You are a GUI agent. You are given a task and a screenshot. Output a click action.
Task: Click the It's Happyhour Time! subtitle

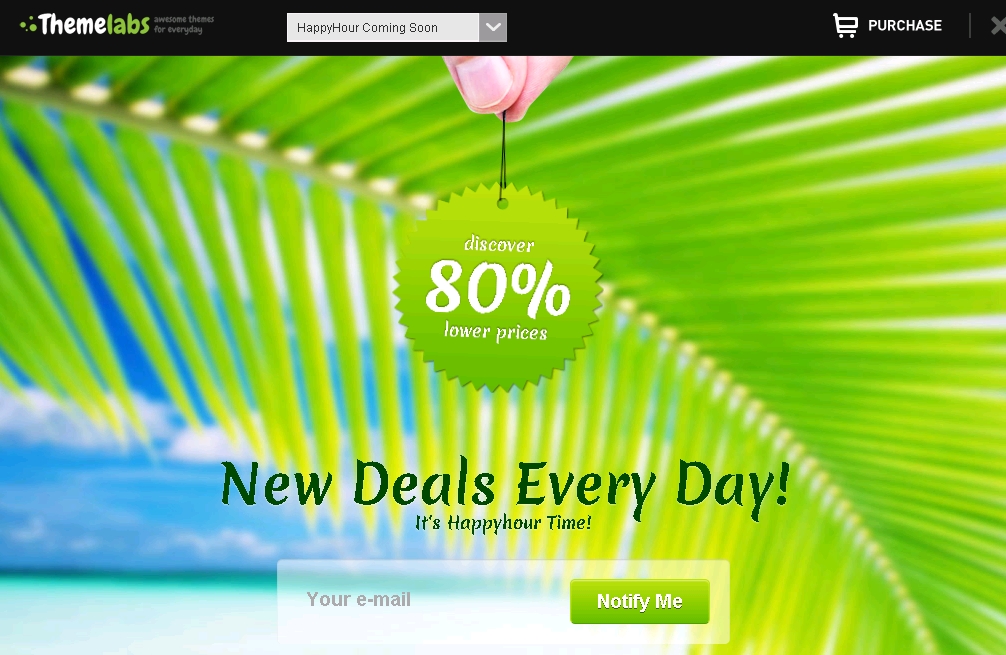click(x=503, y=523)
